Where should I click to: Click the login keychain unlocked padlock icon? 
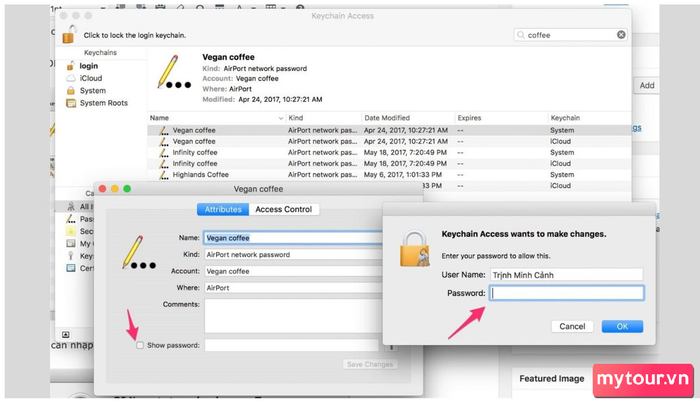tap(70, 66)
